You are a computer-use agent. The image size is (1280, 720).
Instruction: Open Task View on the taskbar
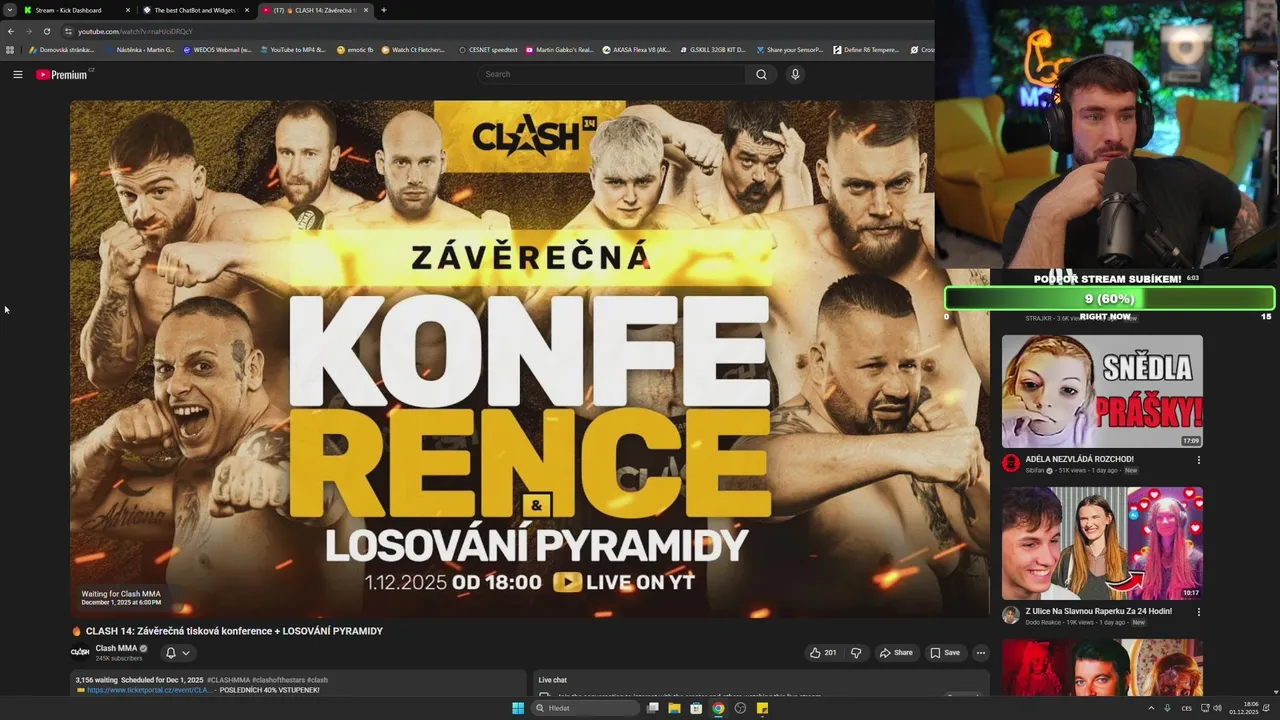(652, 708)
